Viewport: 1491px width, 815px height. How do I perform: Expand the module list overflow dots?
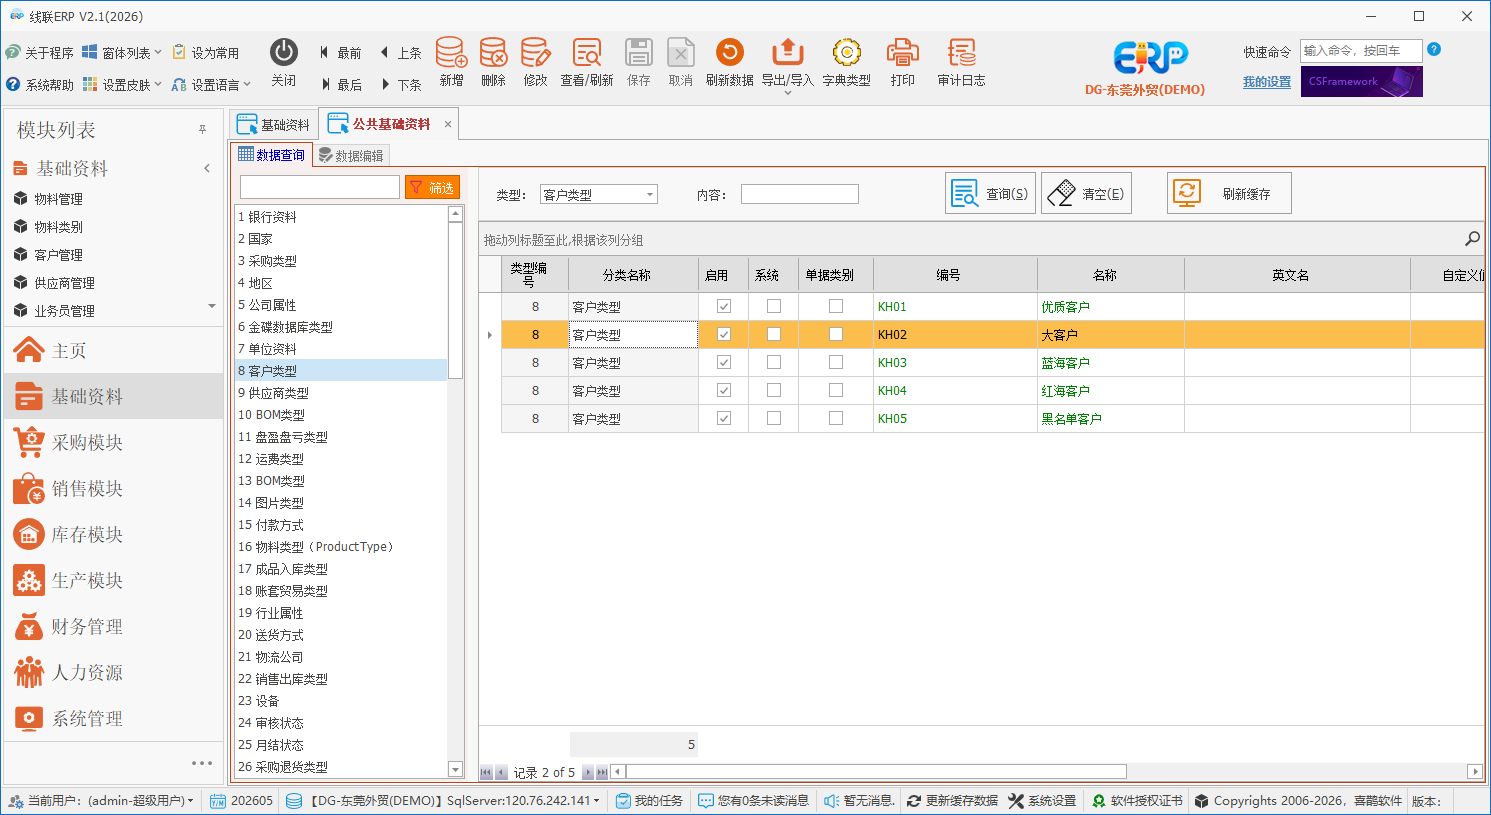pos(202,763)
